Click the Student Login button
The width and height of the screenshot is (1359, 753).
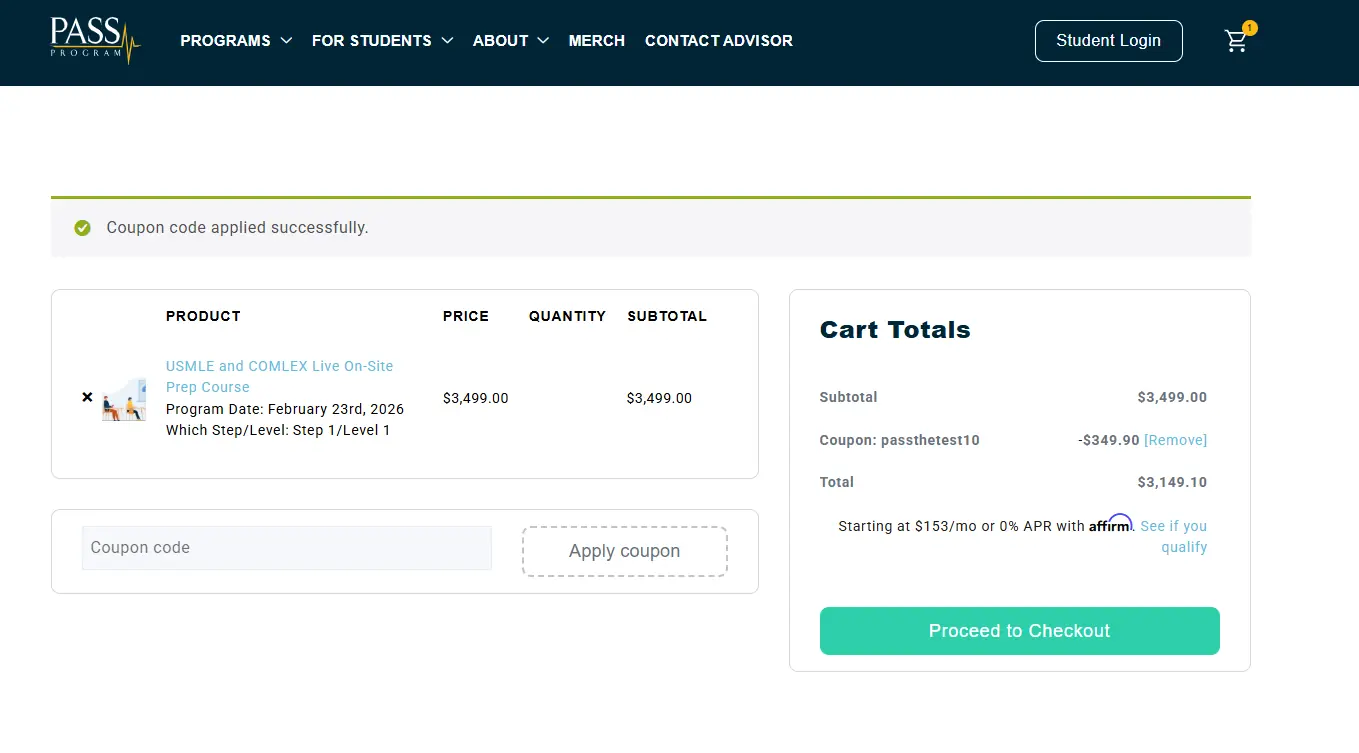(1108, 41)
